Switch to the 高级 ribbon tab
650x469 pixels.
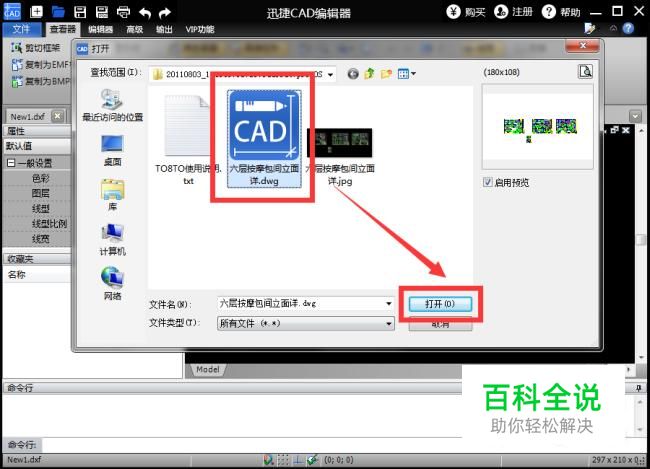tap(134, 29)
